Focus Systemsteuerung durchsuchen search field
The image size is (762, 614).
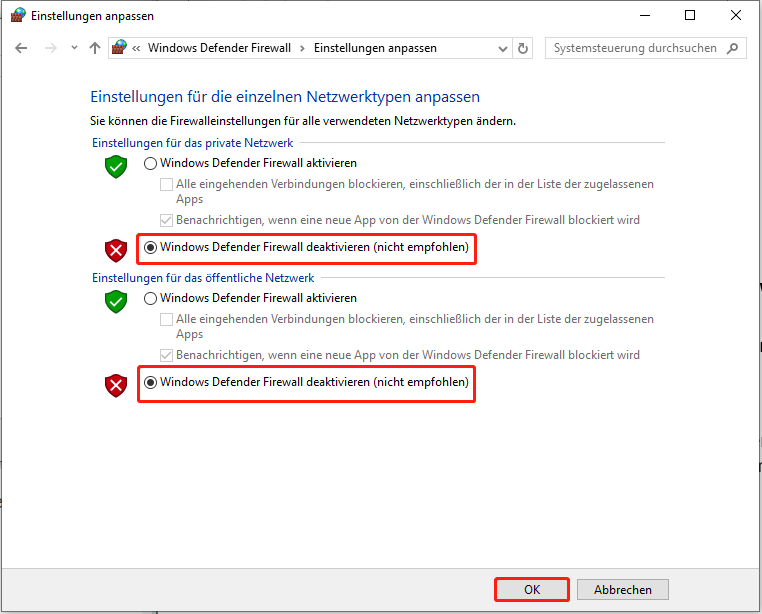(x=635, y=48)
